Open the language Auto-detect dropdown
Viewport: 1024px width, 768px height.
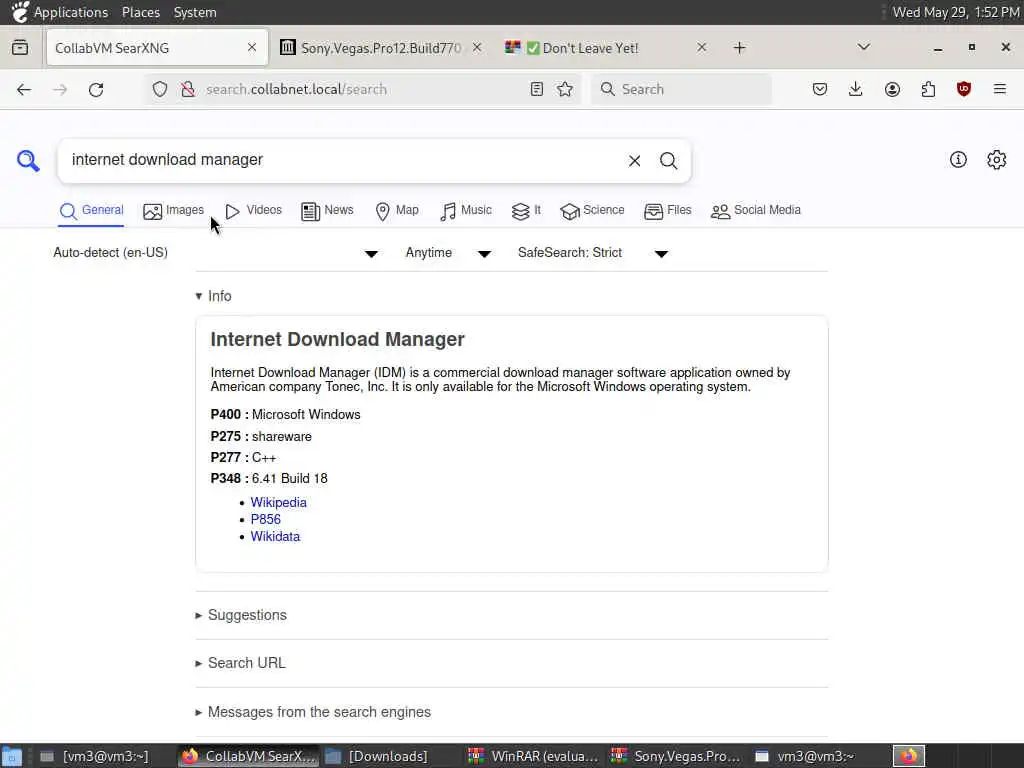click(216, 253)
